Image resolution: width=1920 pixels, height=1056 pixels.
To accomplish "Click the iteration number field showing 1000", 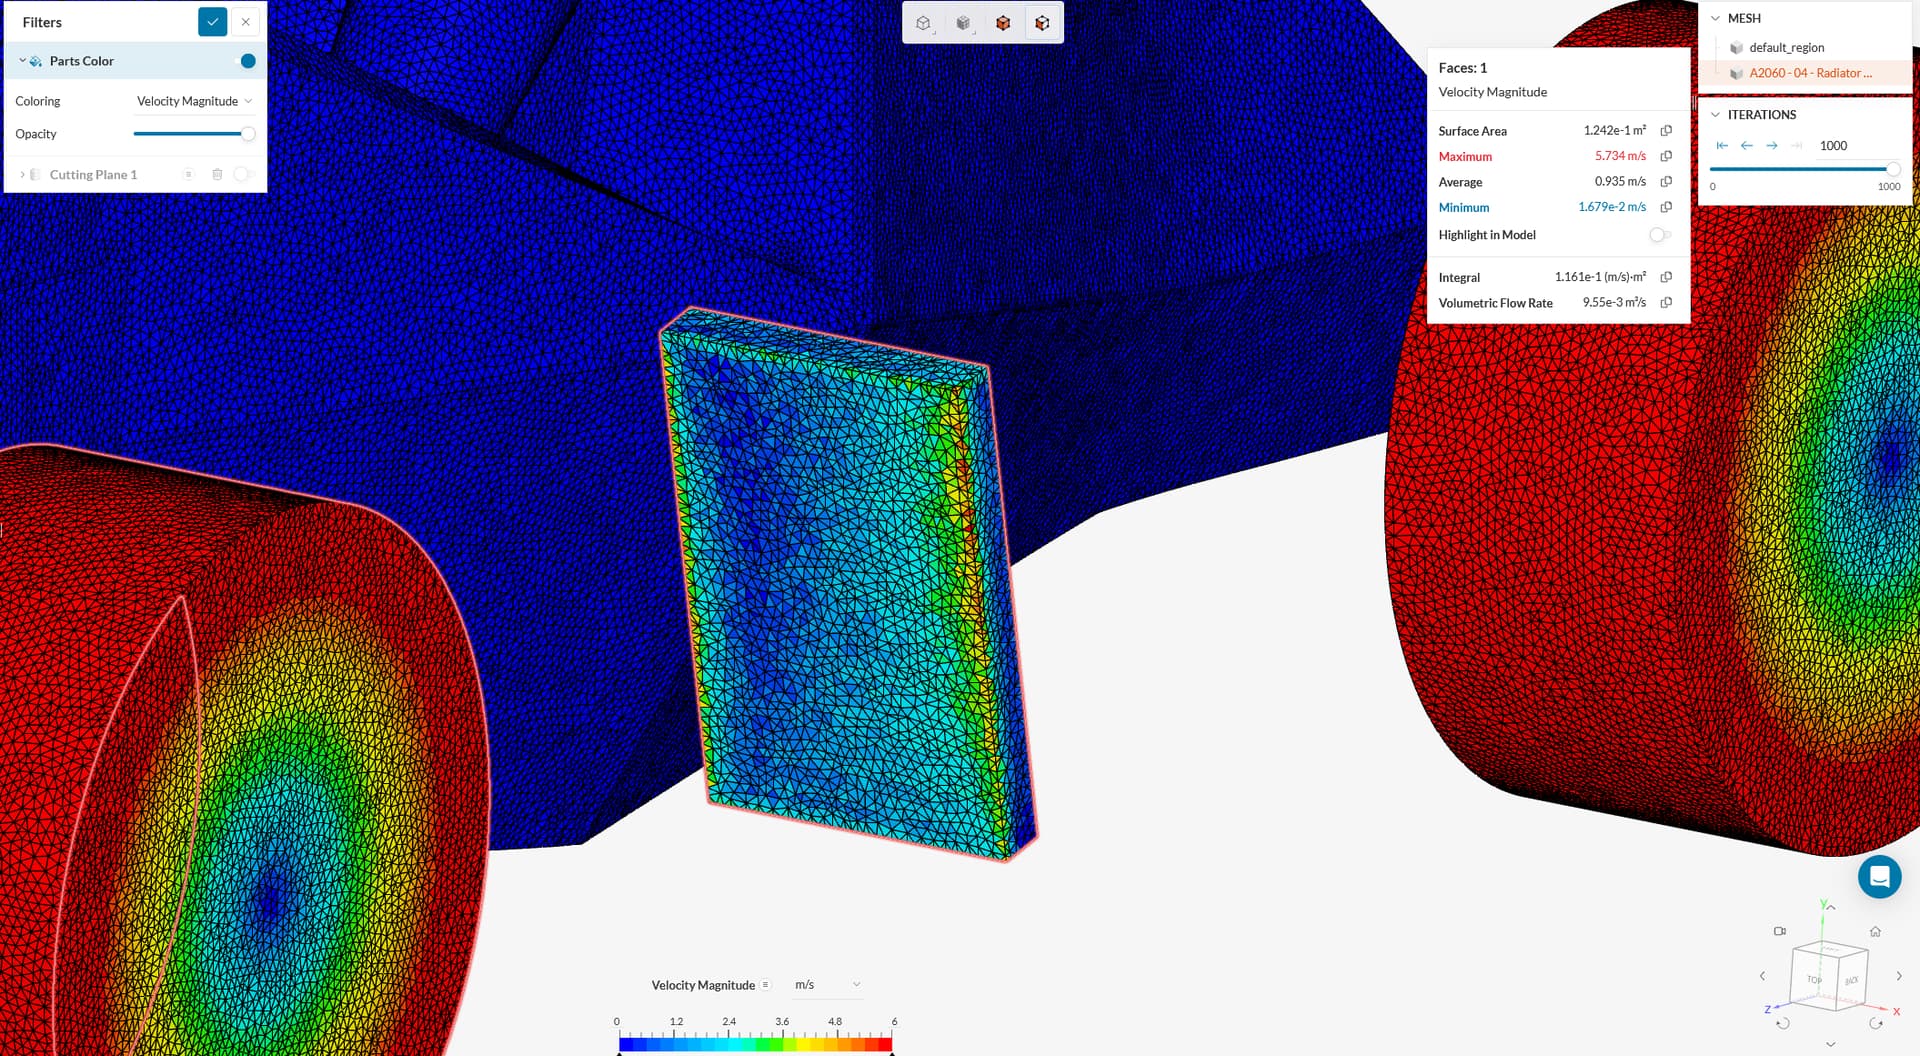I will pos(1833,145).
